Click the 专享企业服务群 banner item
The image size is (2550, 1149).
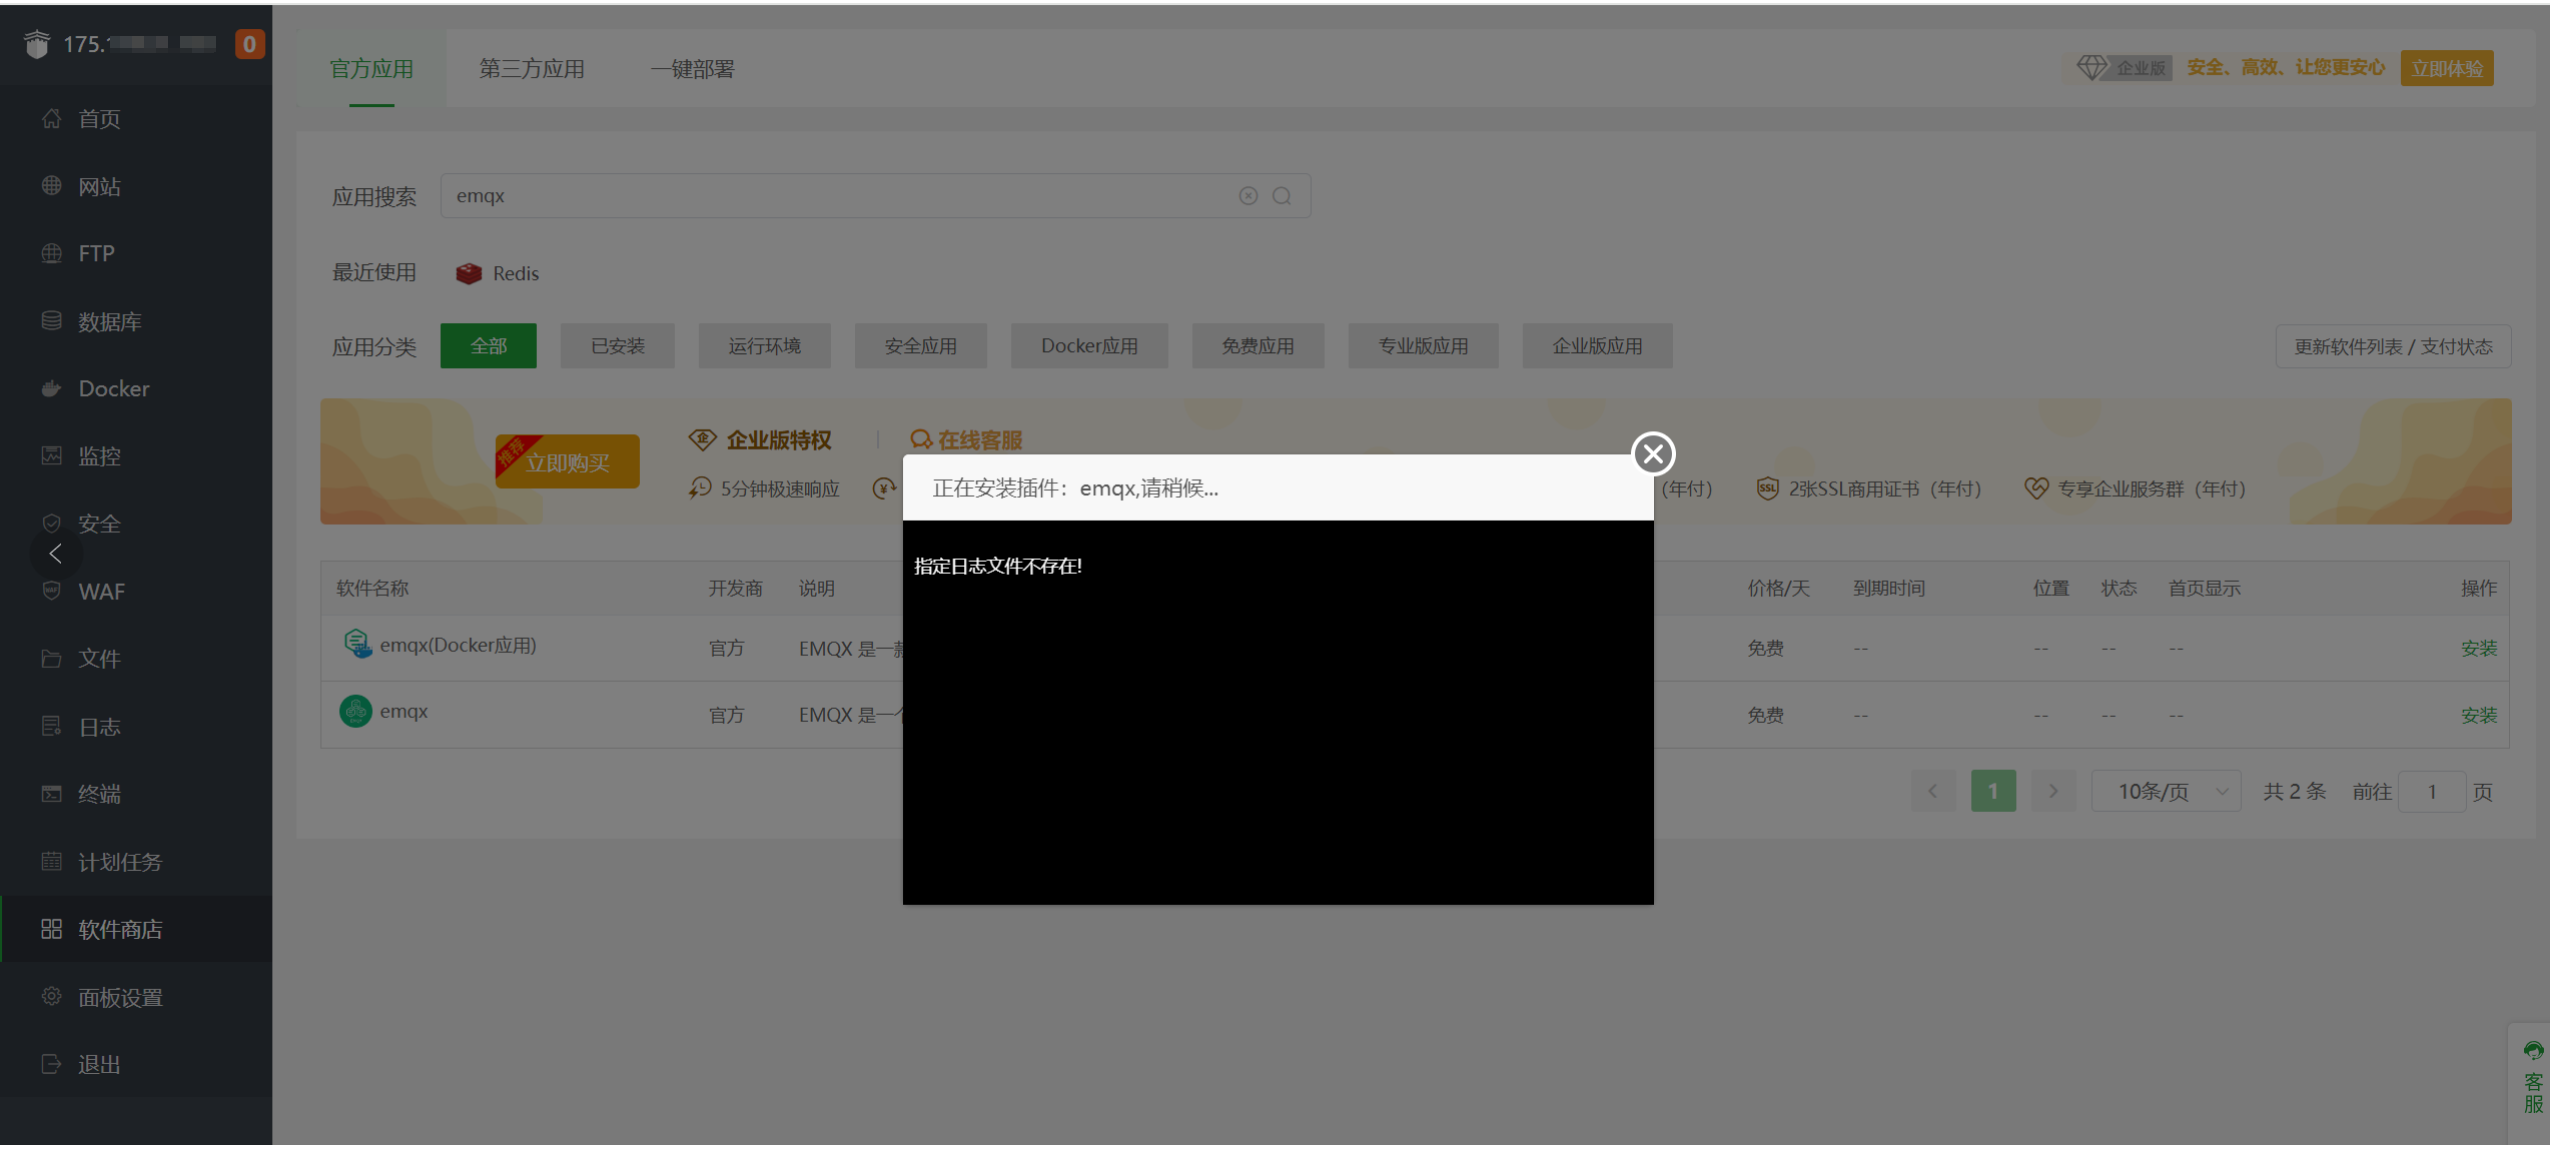coord(2135,489)
